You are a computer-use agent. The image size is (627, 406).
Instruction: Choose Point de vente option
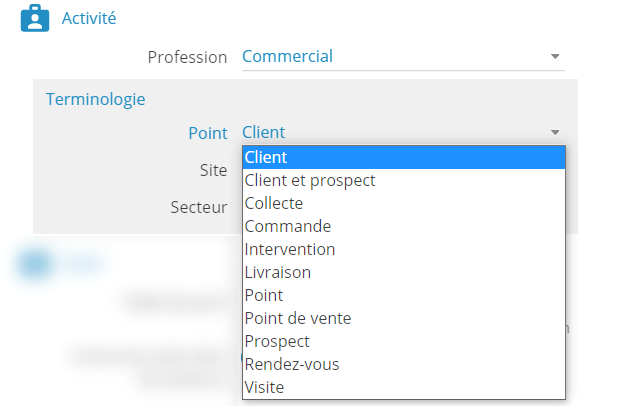pyautogui.click(x=404, y=318)
